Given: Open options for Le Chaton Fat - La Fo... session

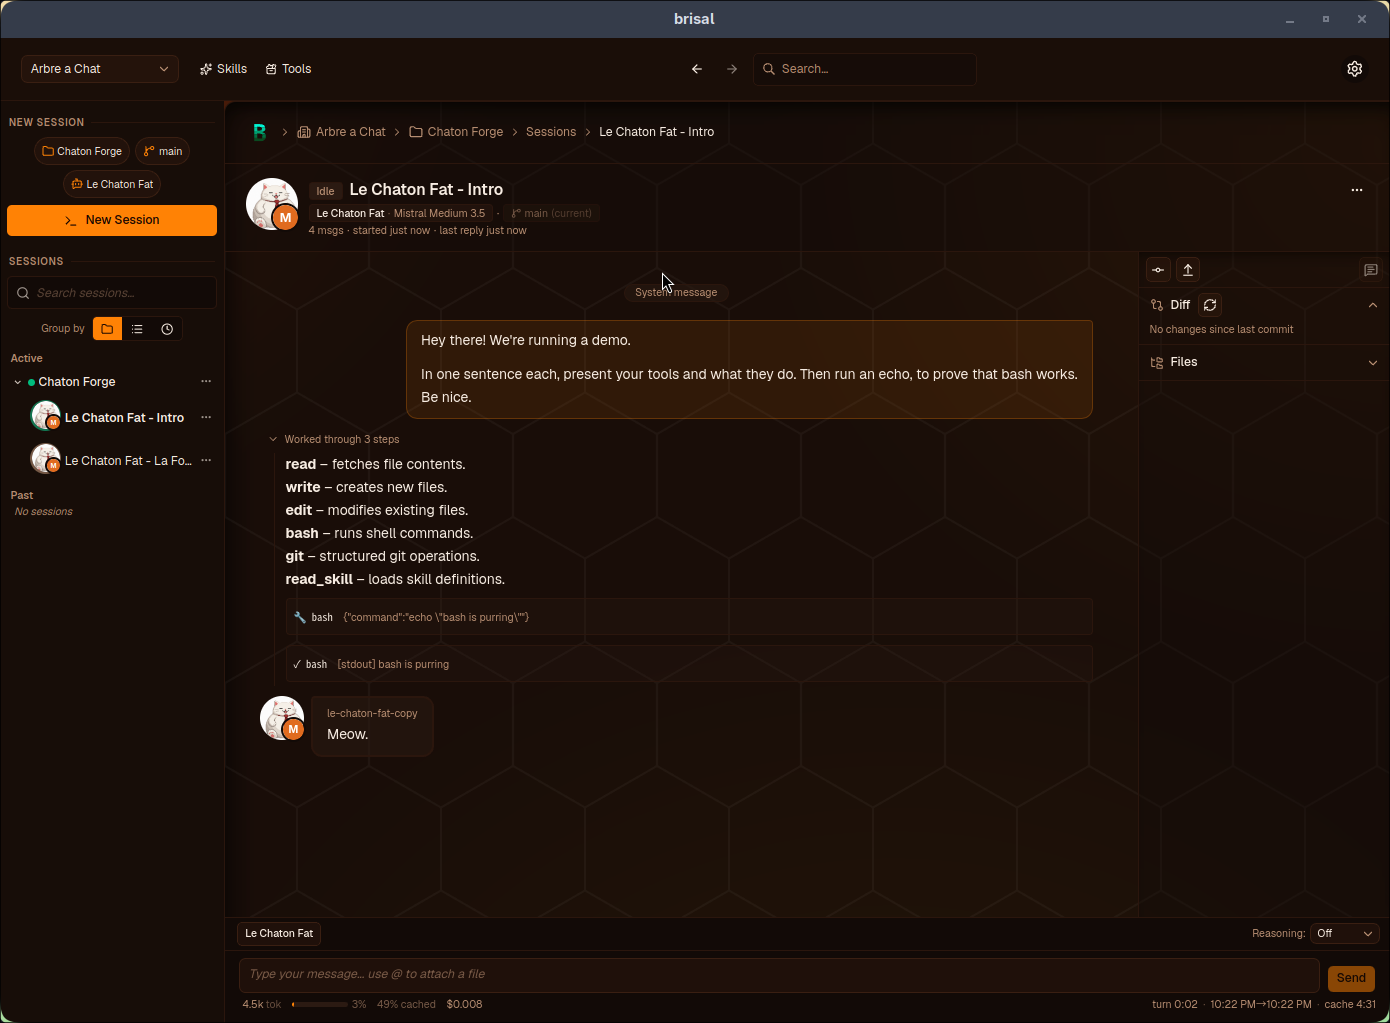Looking at the screenshot, I should (206, 461).
